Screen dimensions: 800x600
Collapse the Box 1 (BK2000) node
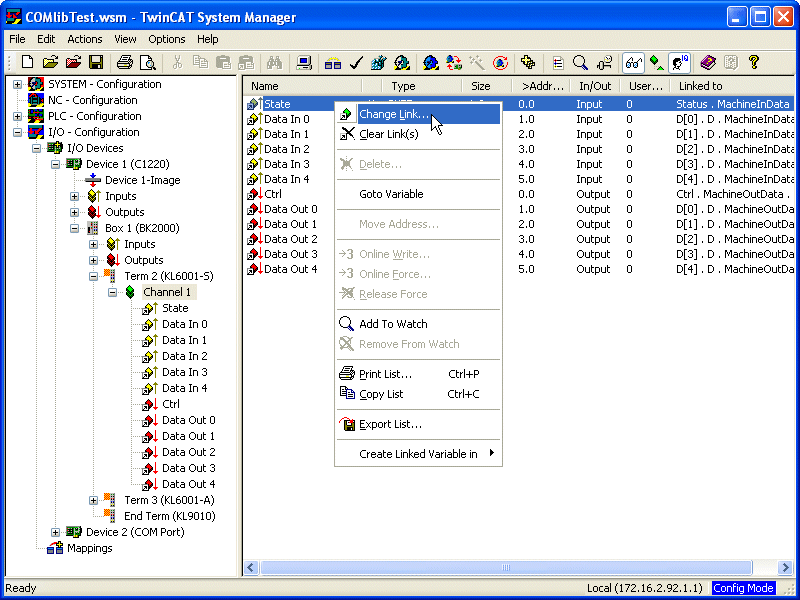pos(74,228)
